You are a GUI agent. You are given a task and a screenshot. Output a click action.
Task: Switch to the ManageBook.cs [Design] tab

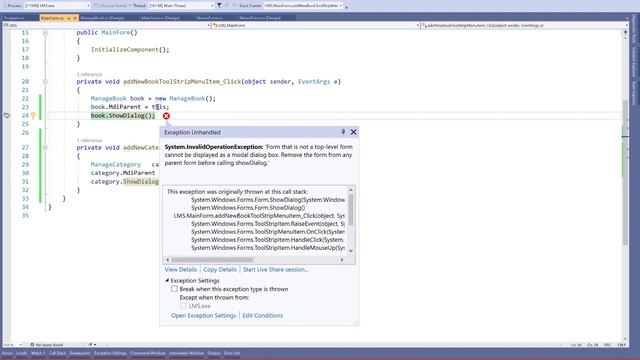click(102, 18)
